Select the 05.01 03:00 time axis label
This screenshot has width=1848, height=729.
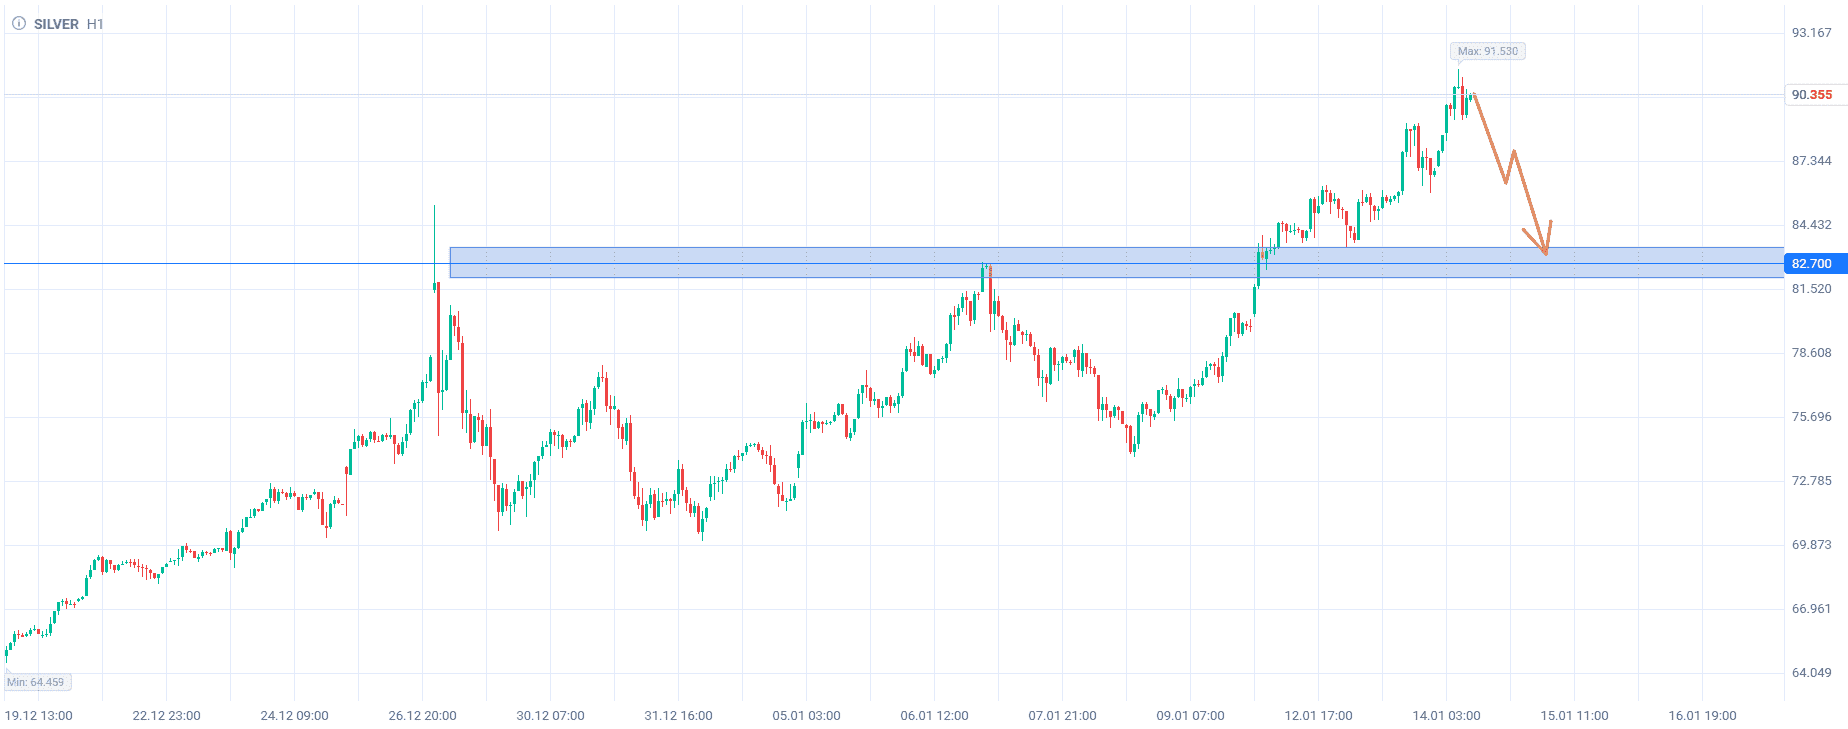(806, 716)
